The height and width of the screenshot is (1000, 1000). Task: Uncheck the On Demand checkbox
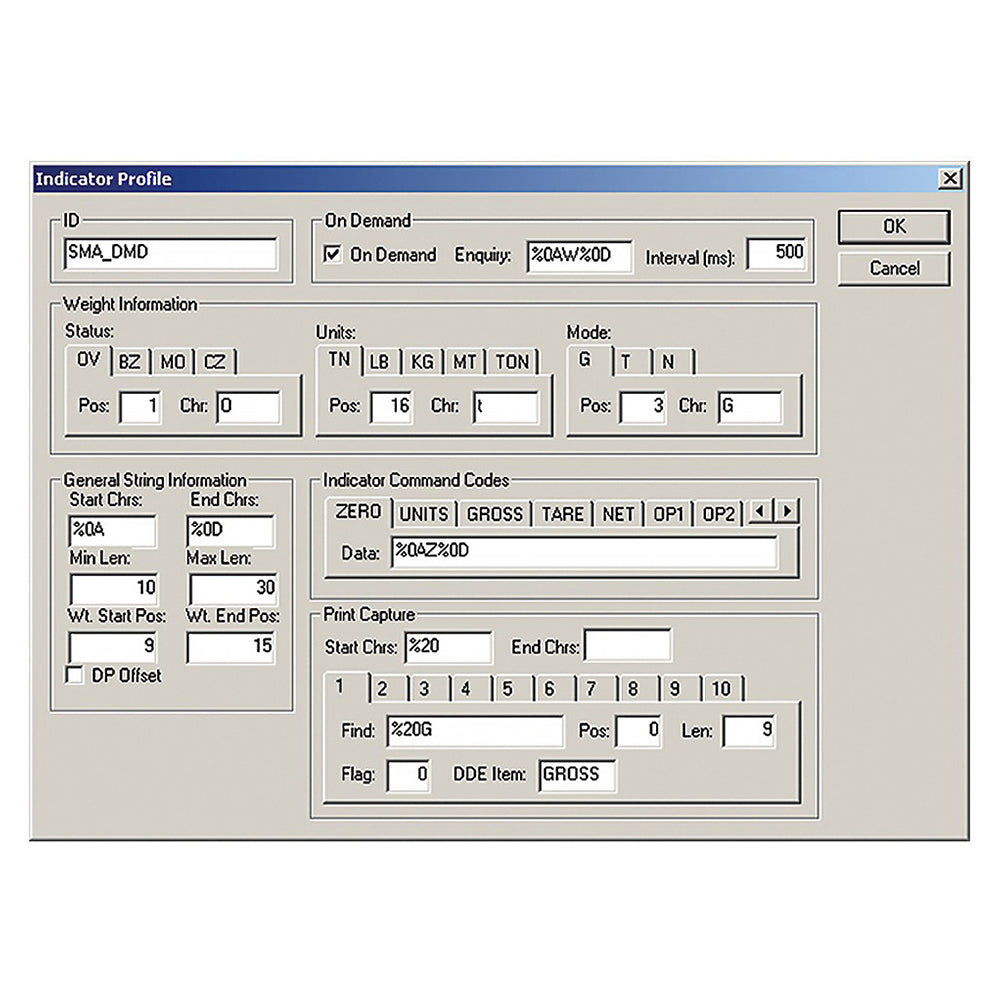[333, 255]
